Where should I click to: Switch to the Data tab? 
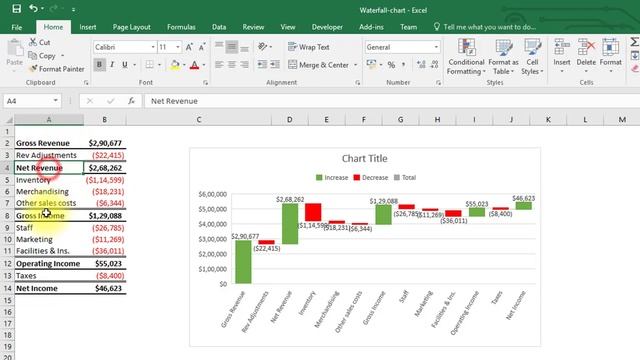click(x=219, y=27)
